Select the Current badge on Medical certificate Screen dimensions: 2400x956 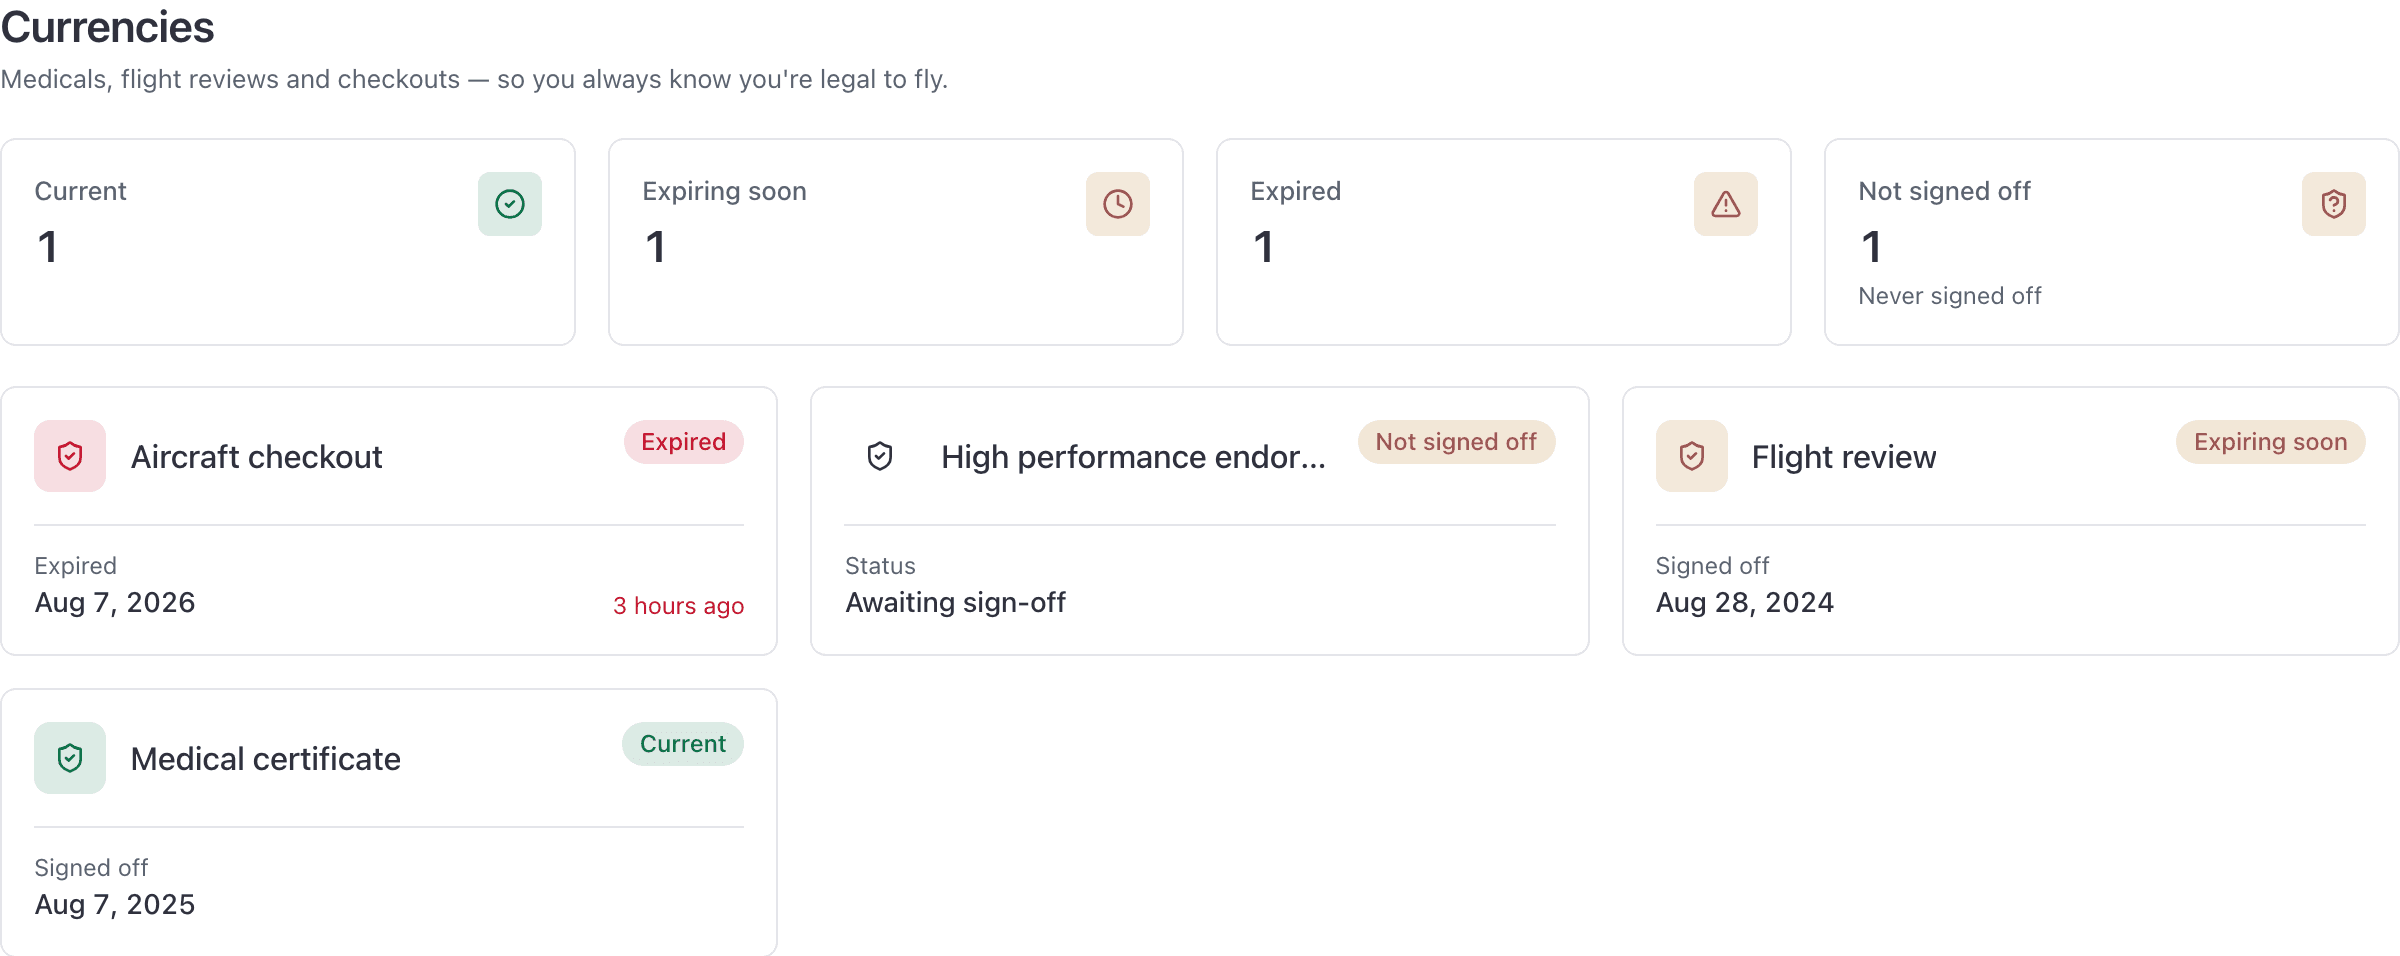[683, 744]
